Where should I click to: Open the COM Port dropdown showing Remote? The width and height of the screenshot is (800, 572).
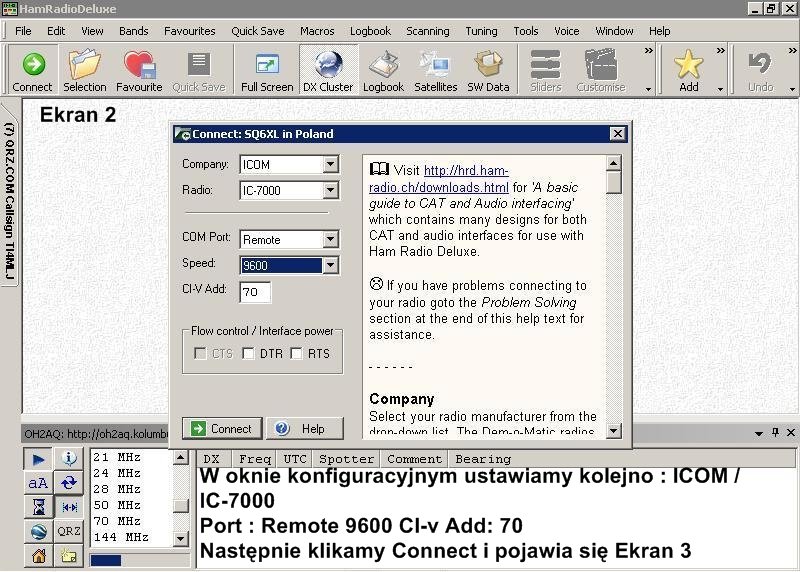click(331, 239)
